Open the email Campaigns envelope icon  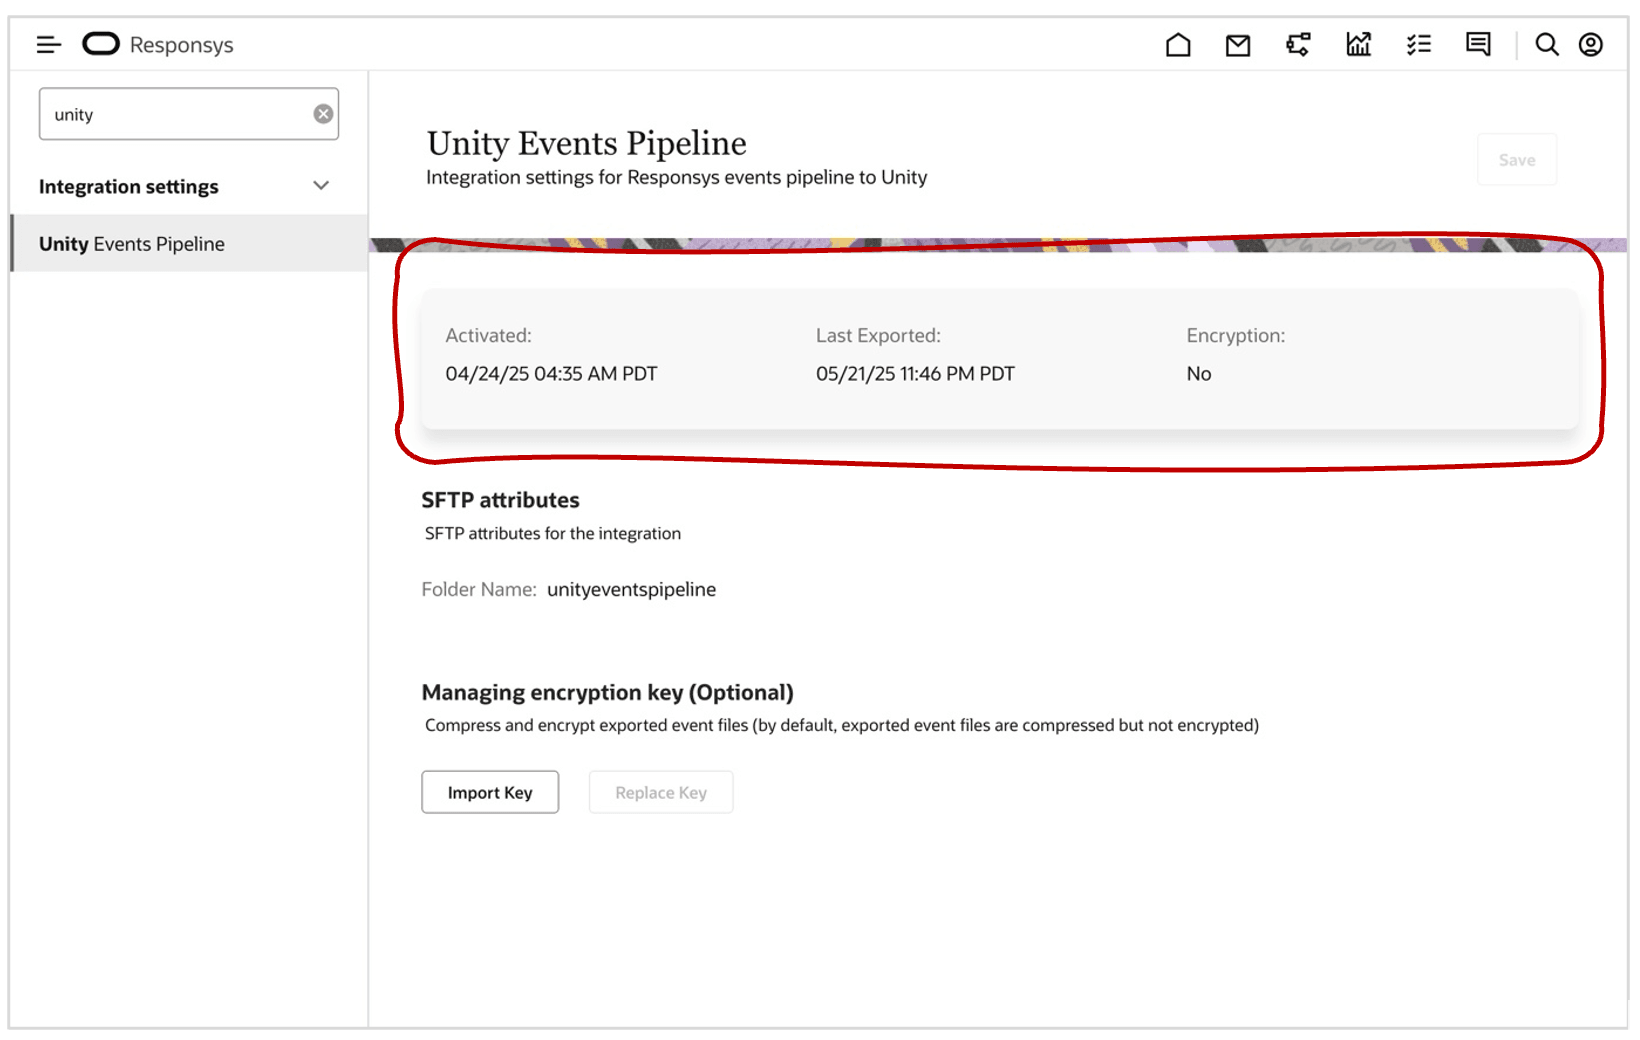point(1238,45)
